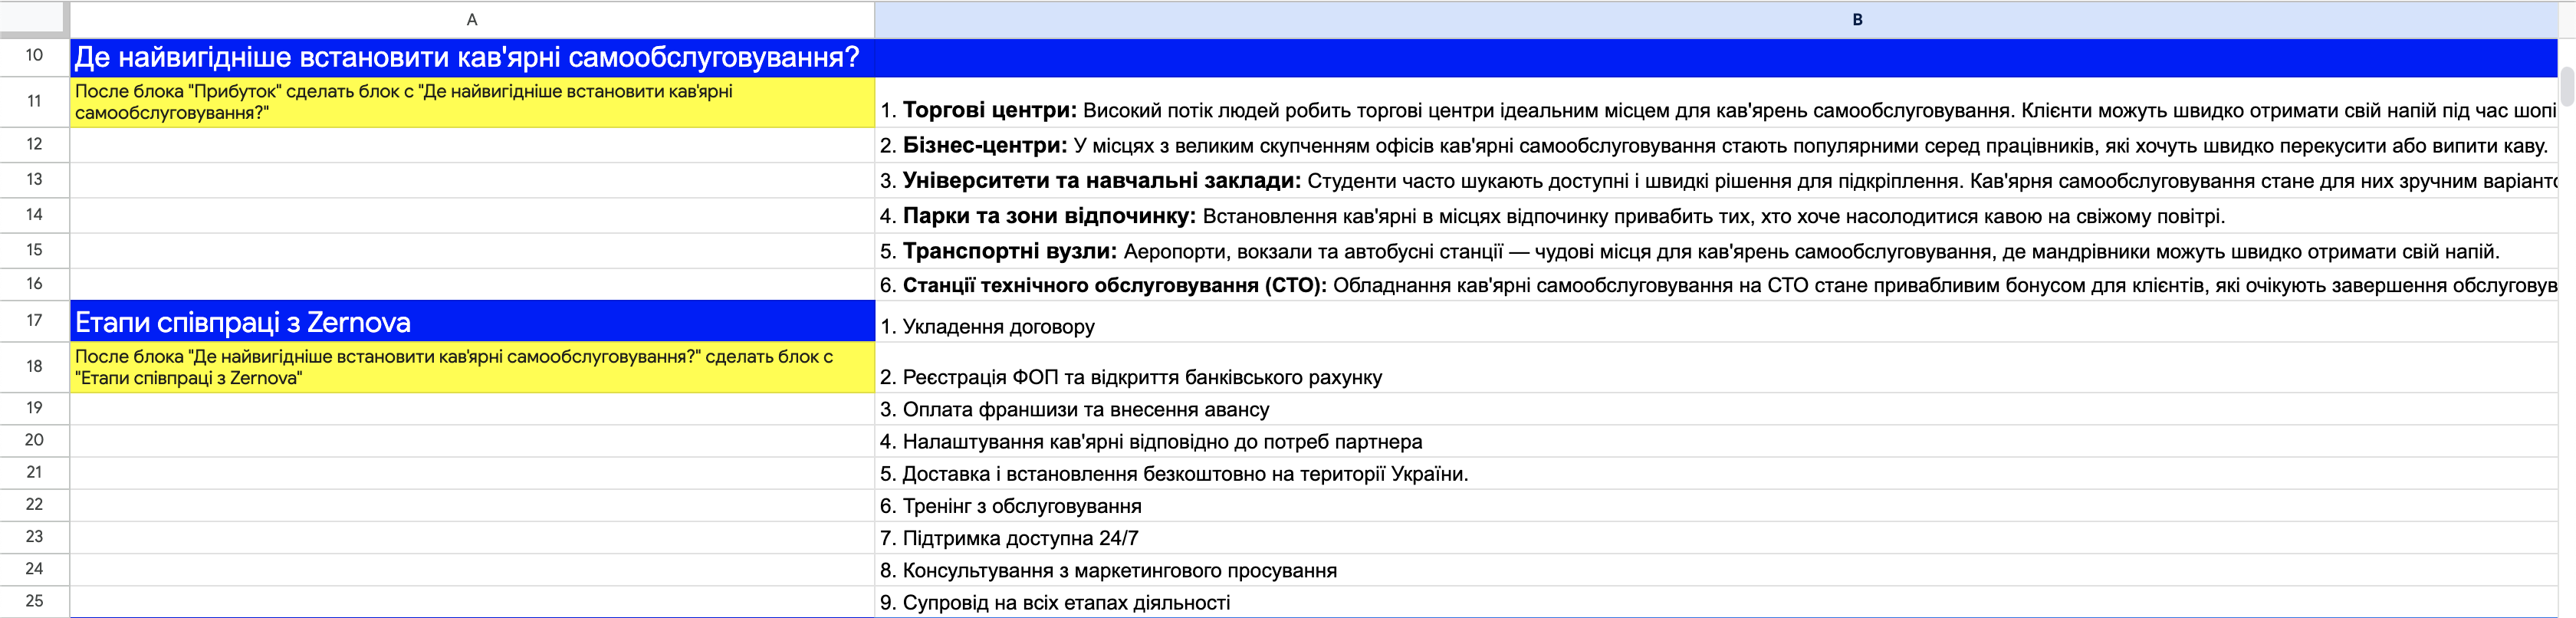Click yellow note cell in row 18
This screenshot has width=2576, height=618.
(472, 367)
